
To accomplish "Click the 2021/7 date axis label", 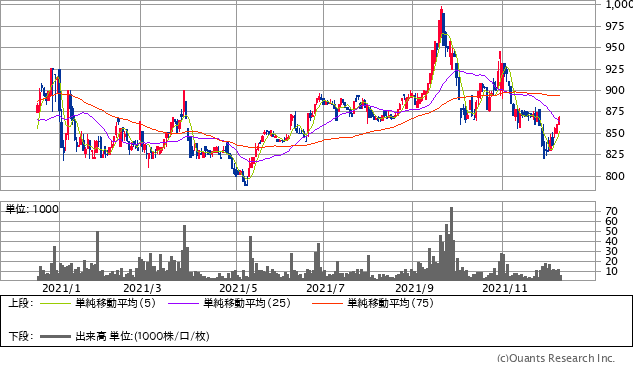I will click(x=325, y=288).
